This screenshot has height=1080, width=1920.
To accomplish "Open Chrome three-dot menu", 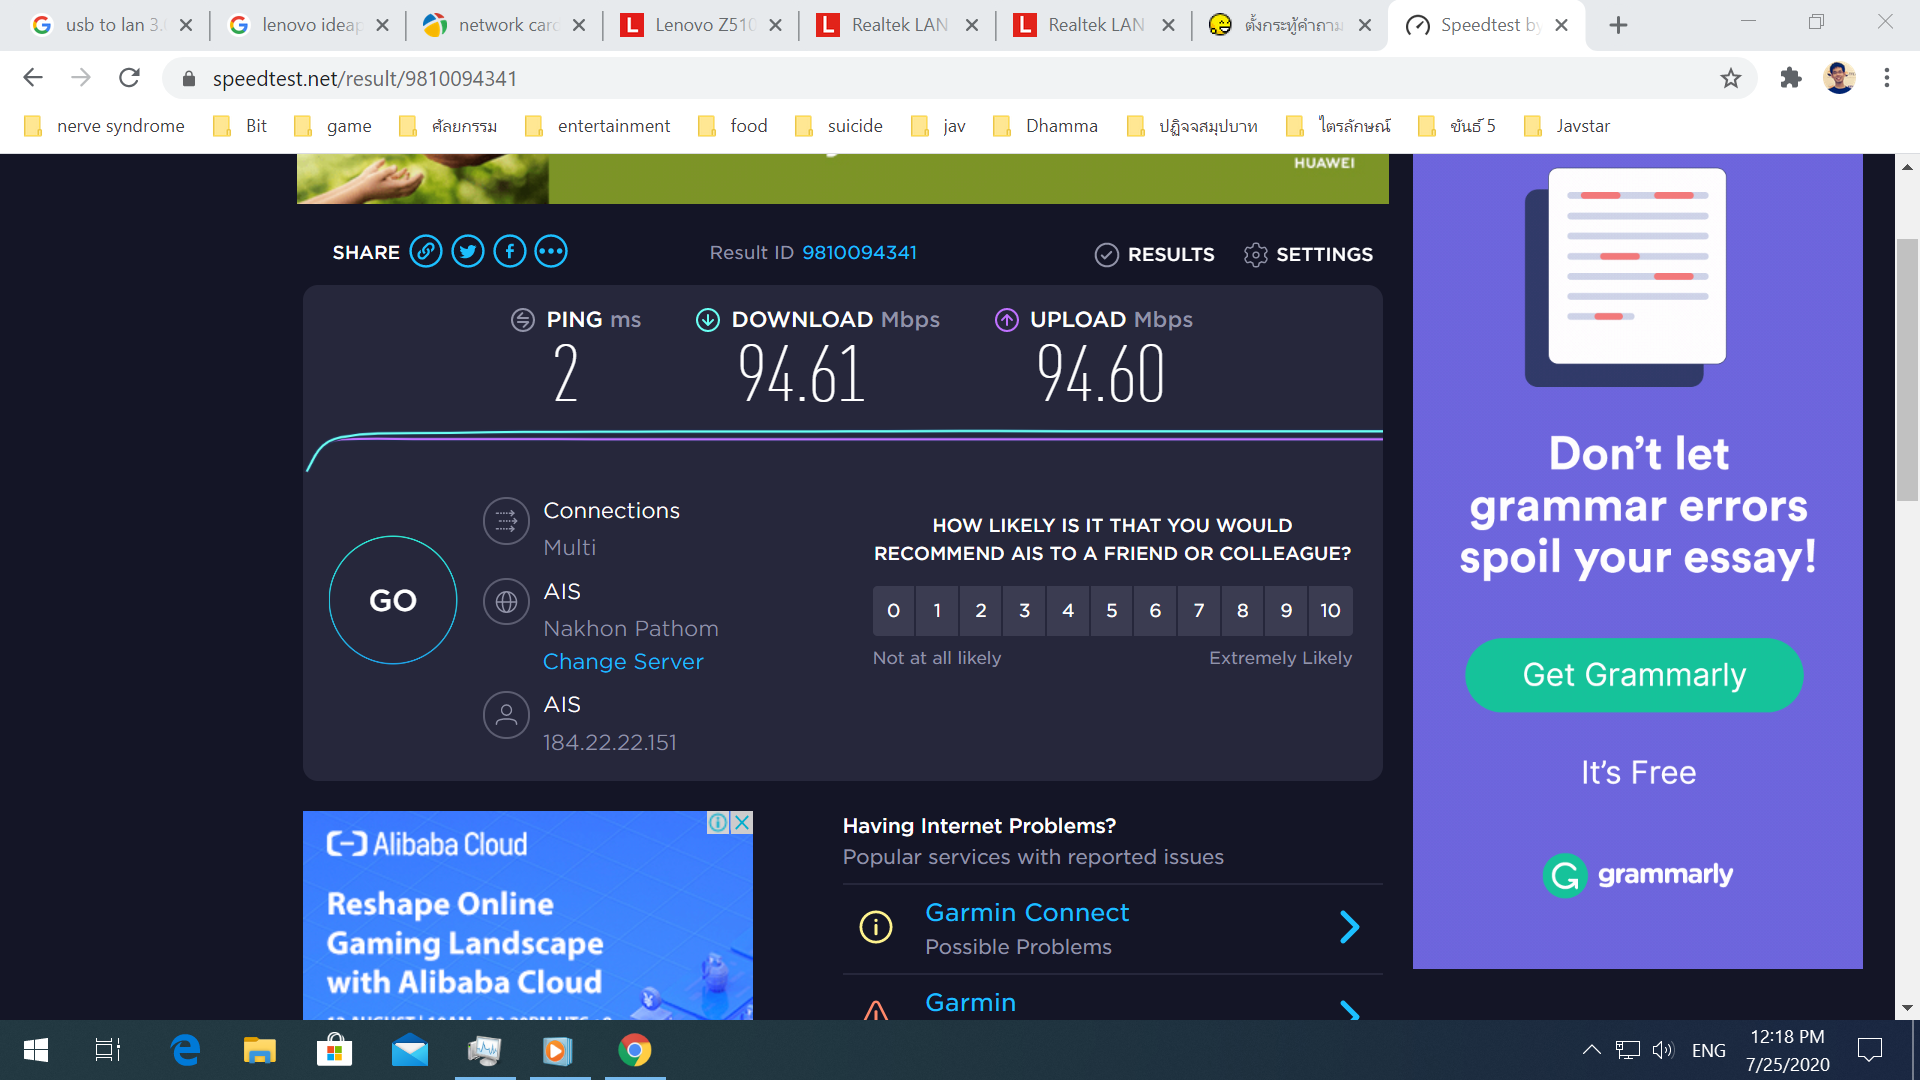I will (x=1887, y=78).
